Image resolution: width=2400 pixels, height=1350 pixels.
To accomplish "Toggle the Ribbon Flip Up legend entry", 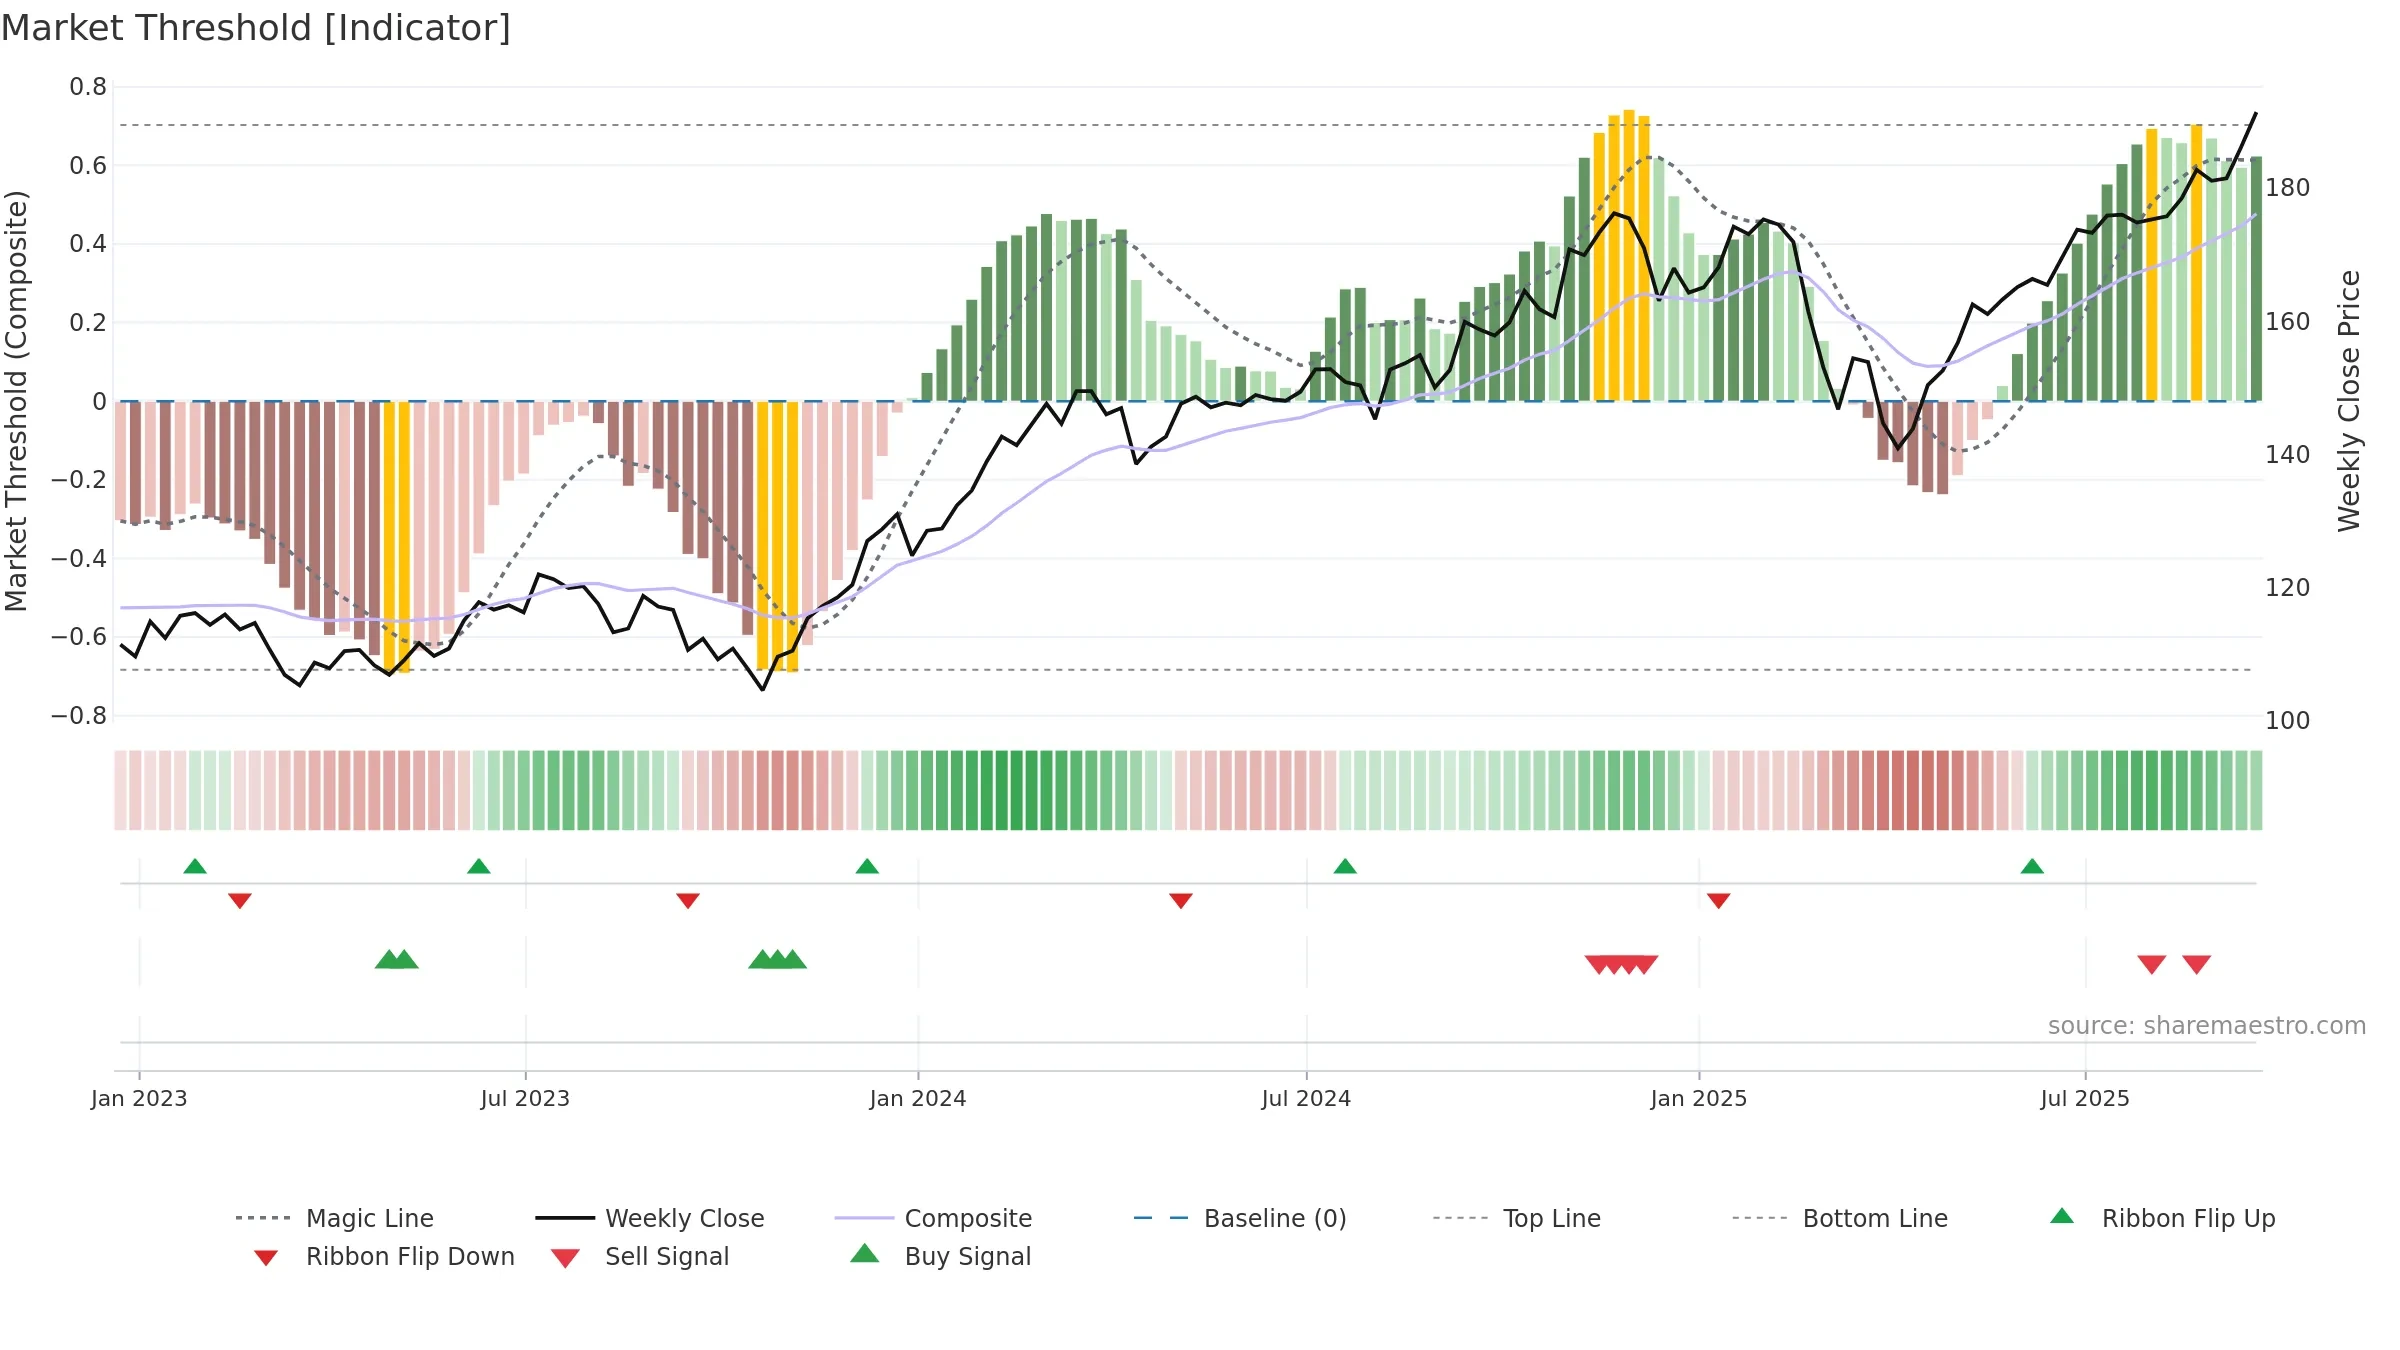I will click(x=2162, y=1218).
